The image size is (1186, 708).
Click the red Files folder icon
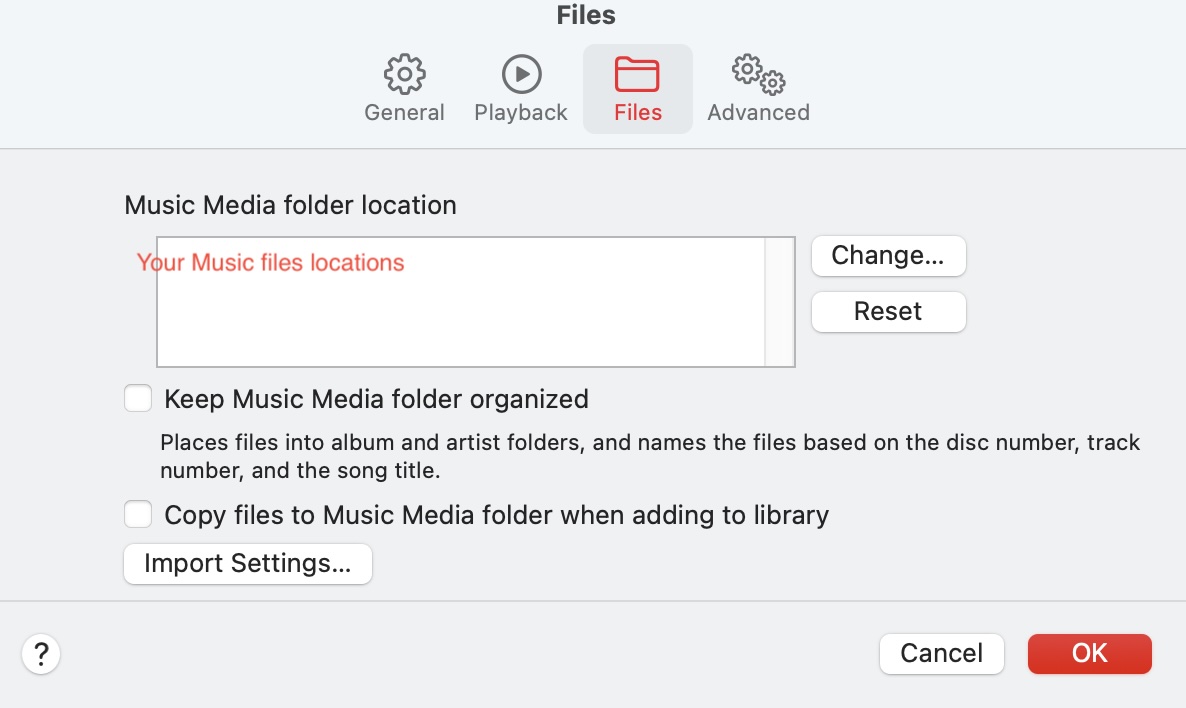[x=637, y=74]
